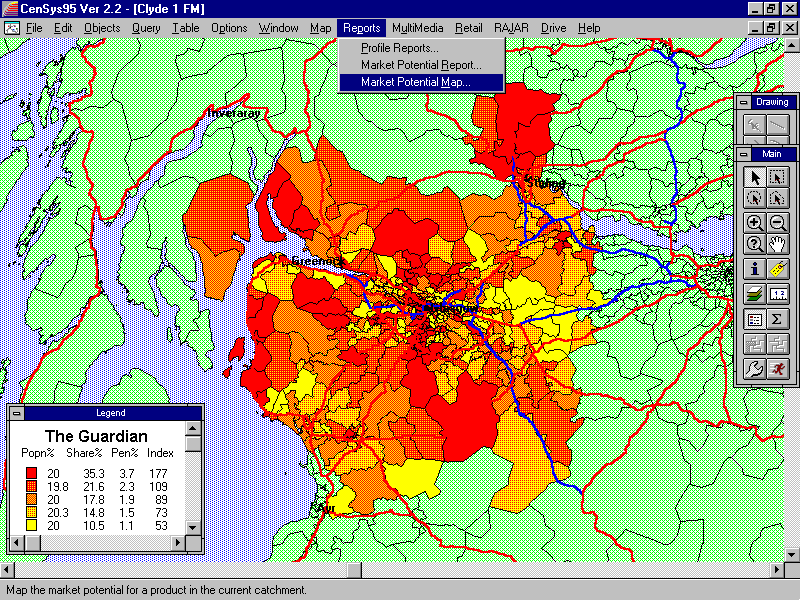Open the layers stack tool

(755, 294)
